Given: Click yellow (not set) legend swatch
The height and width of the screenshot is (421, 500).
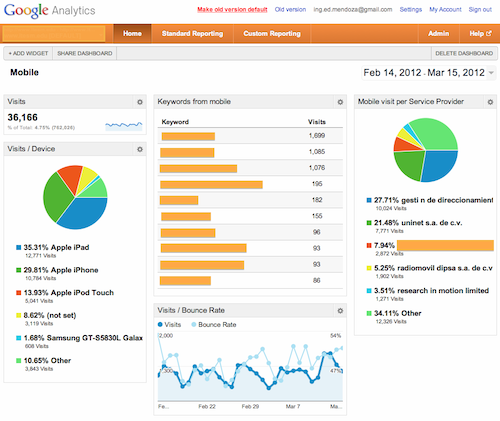Looking at the screenshot, I should [x=19, y=316].
